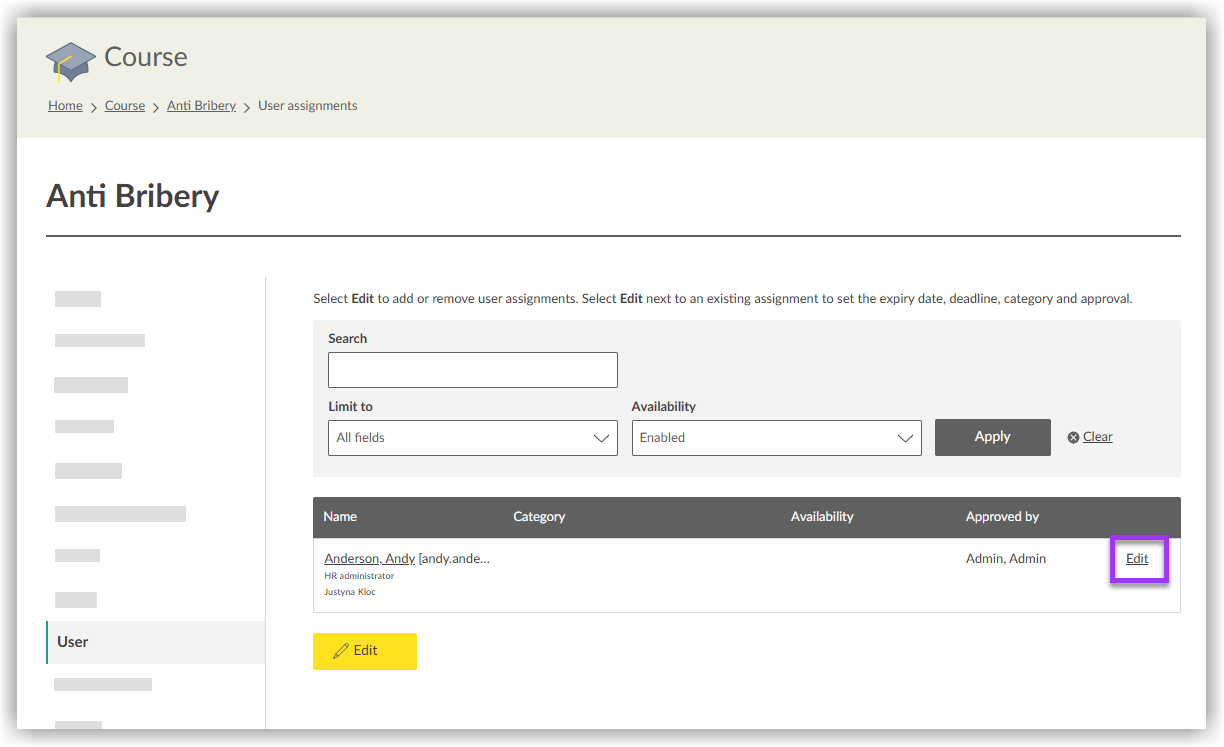Navigate to Anti Bribery breadcrumb link
Screen dimensions: 1224x747
[x=201, y=106]
